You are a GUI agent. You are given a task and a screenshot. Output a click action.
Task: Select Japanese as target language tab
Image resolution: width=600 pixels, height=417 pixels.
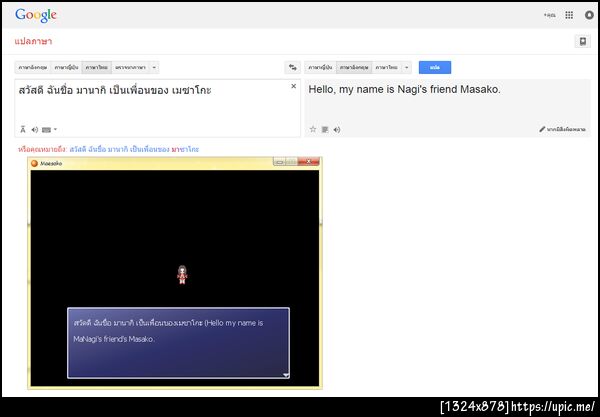click(320, 67)
